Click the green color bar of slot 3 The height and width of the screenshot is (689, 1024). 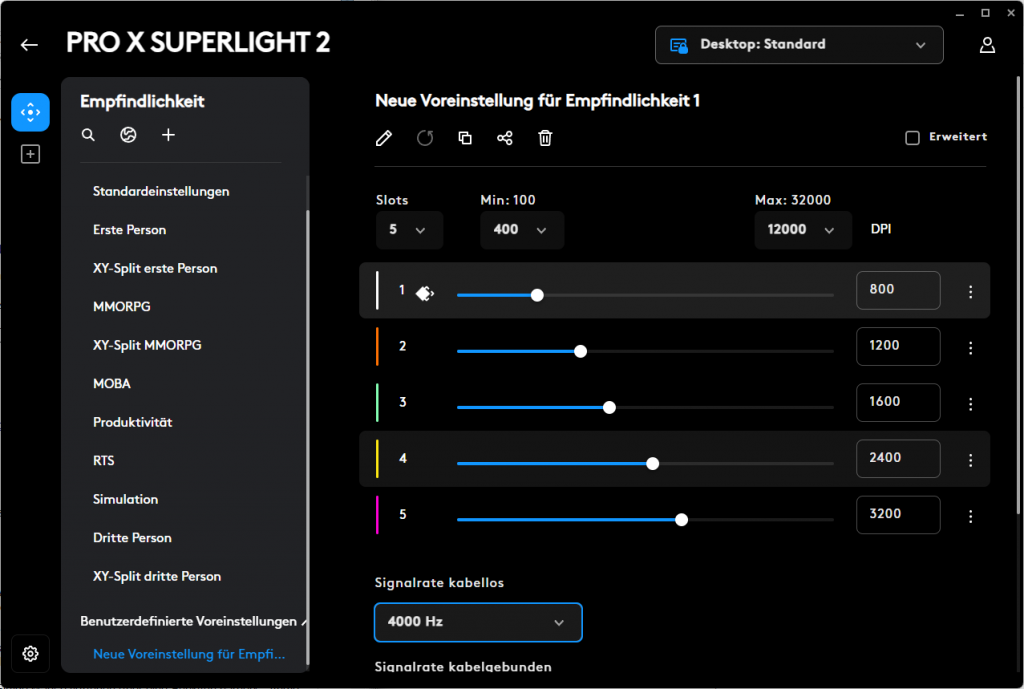(x=377, y=402)
